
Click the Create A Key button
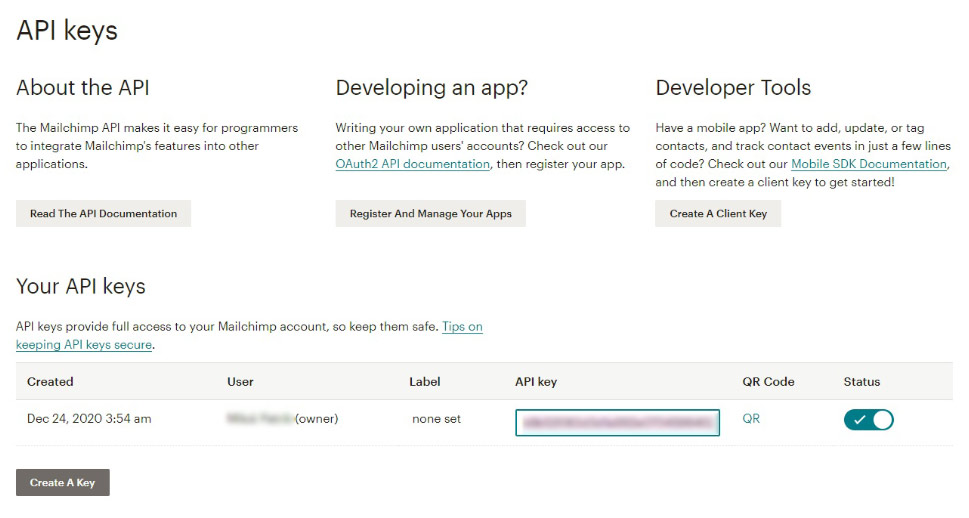(x=62, y=482)
